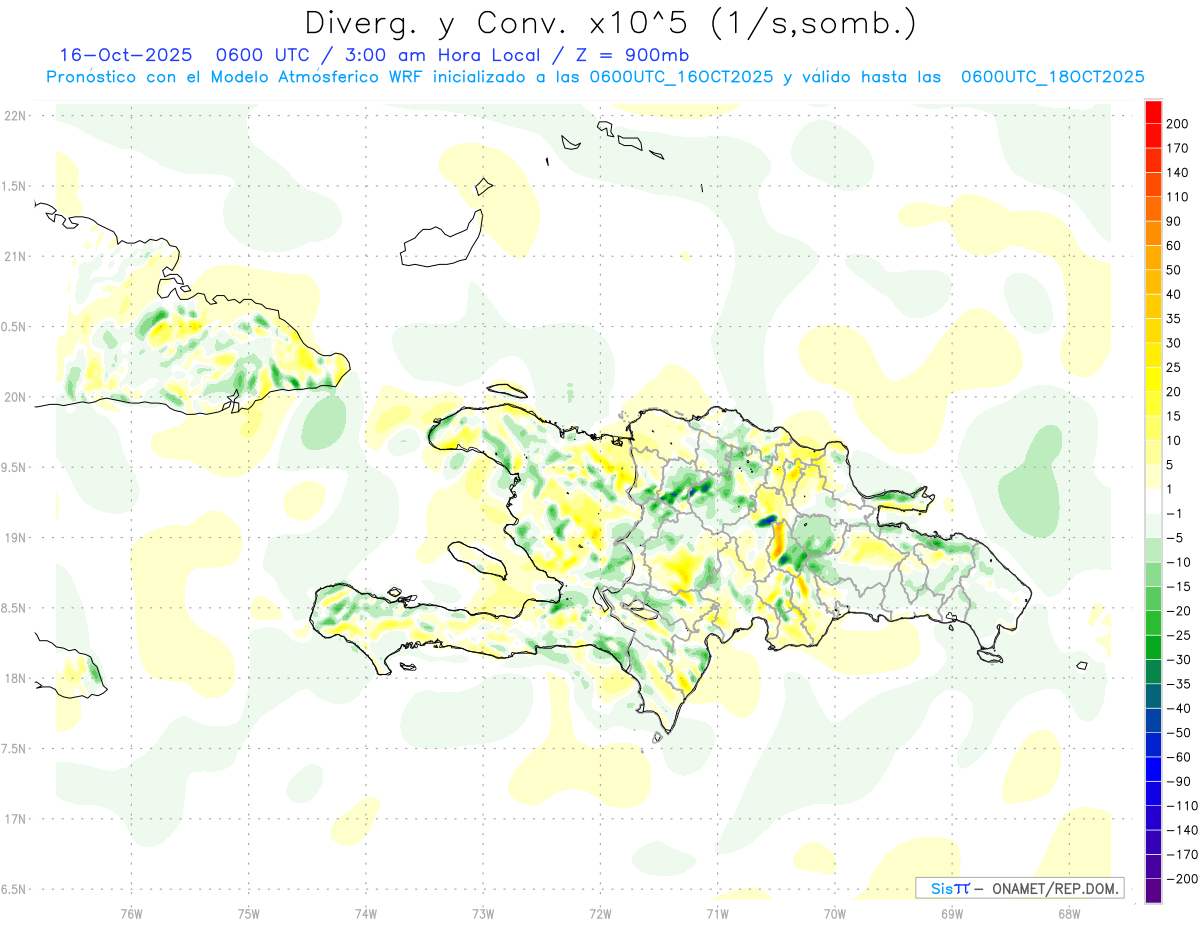Click the '6.5N' latitude label
Screen dimensions: 1200x927
coord(14,889)
